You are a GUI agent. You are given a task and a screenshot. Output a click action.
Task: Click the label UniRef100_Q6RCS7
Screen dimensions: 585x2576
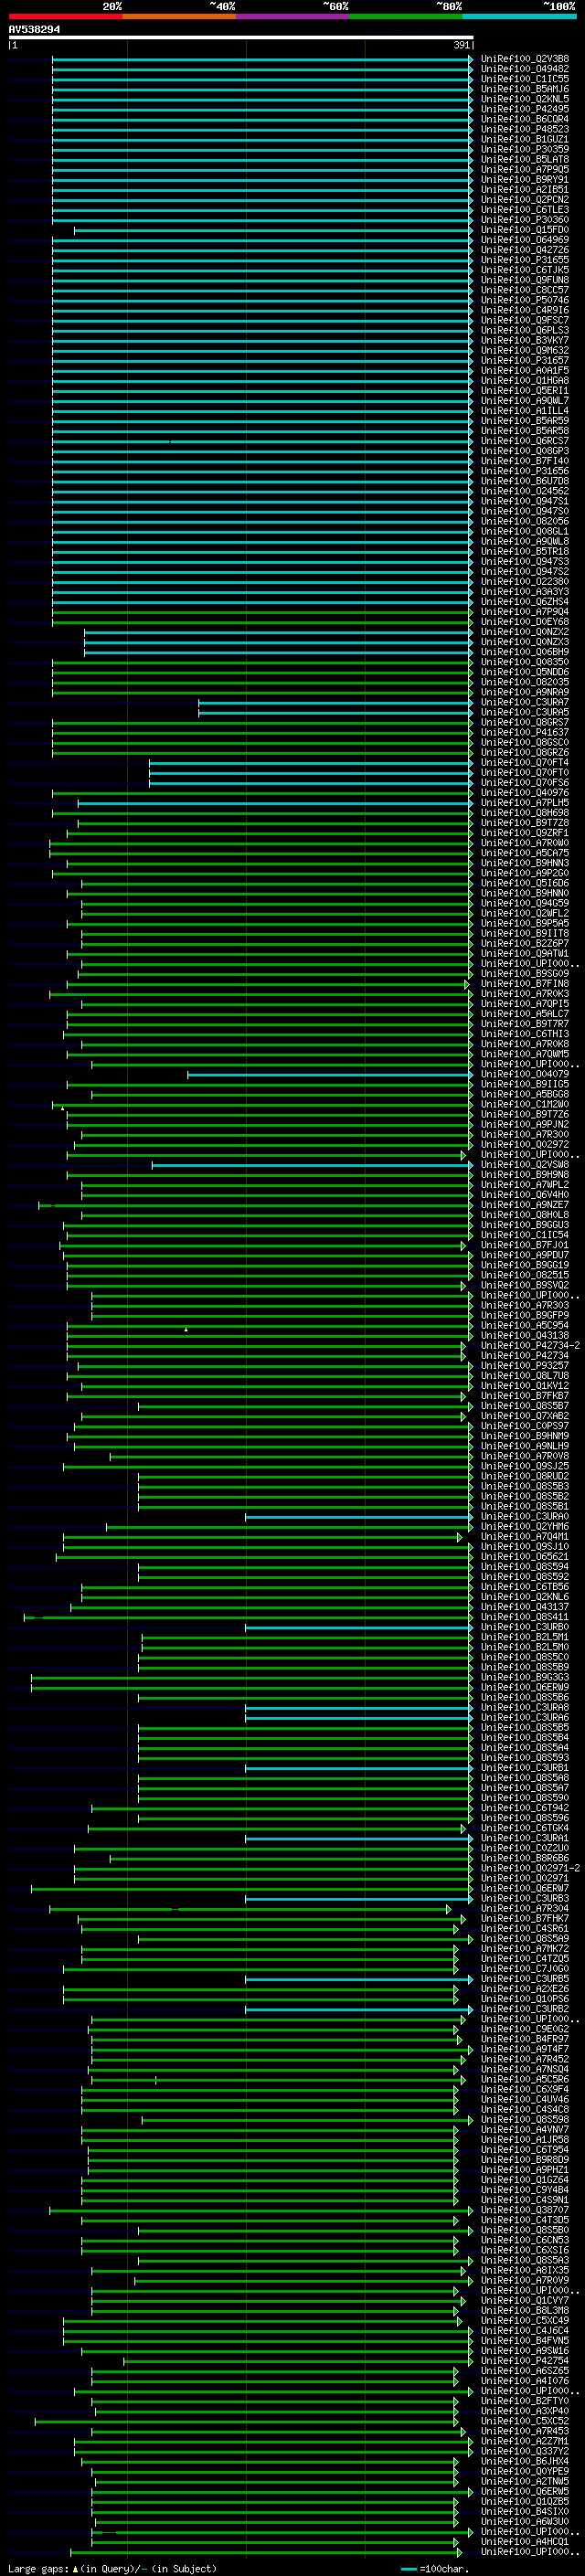[x=525, y=441]
